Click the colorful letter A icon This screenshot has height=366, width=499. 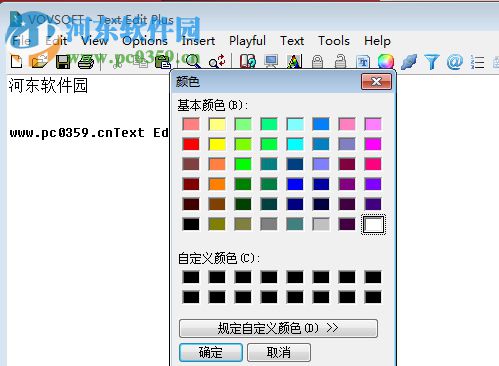(x=294, y=62)
